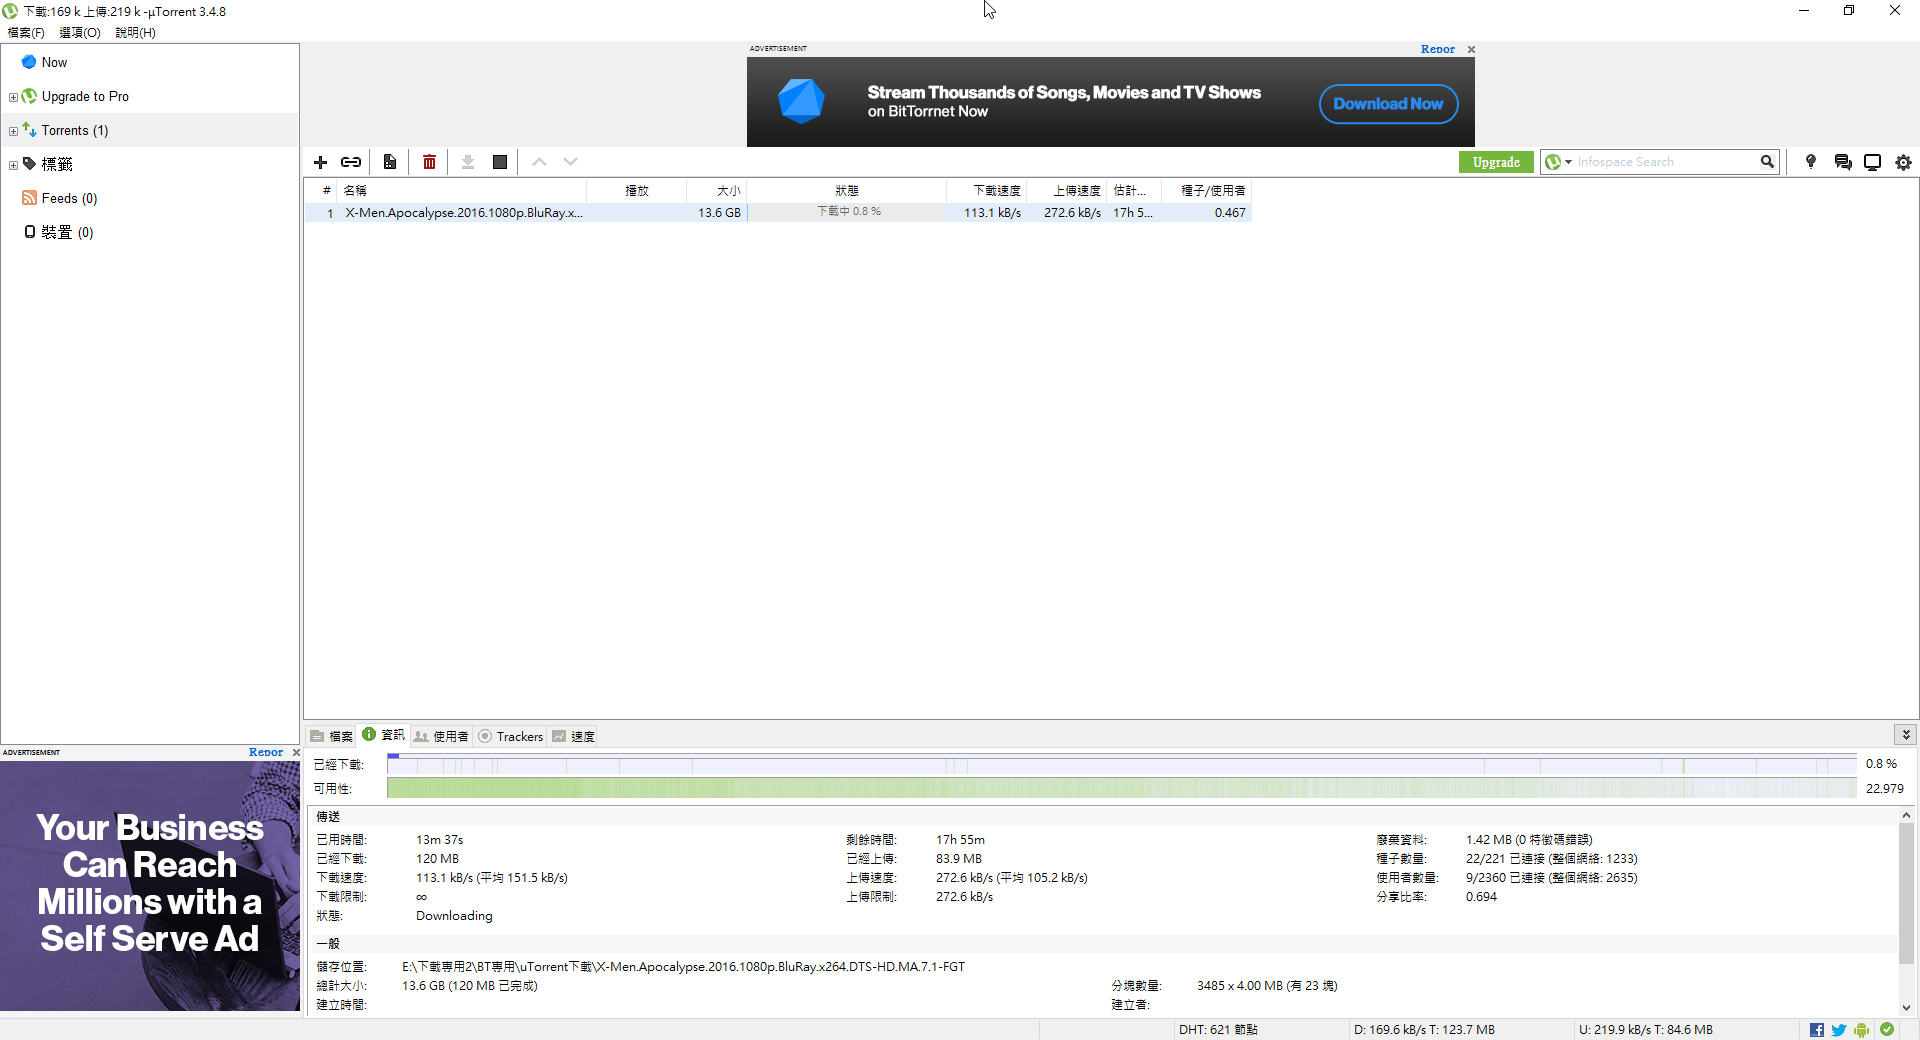Add a new torrent with the plus icon

320,162
